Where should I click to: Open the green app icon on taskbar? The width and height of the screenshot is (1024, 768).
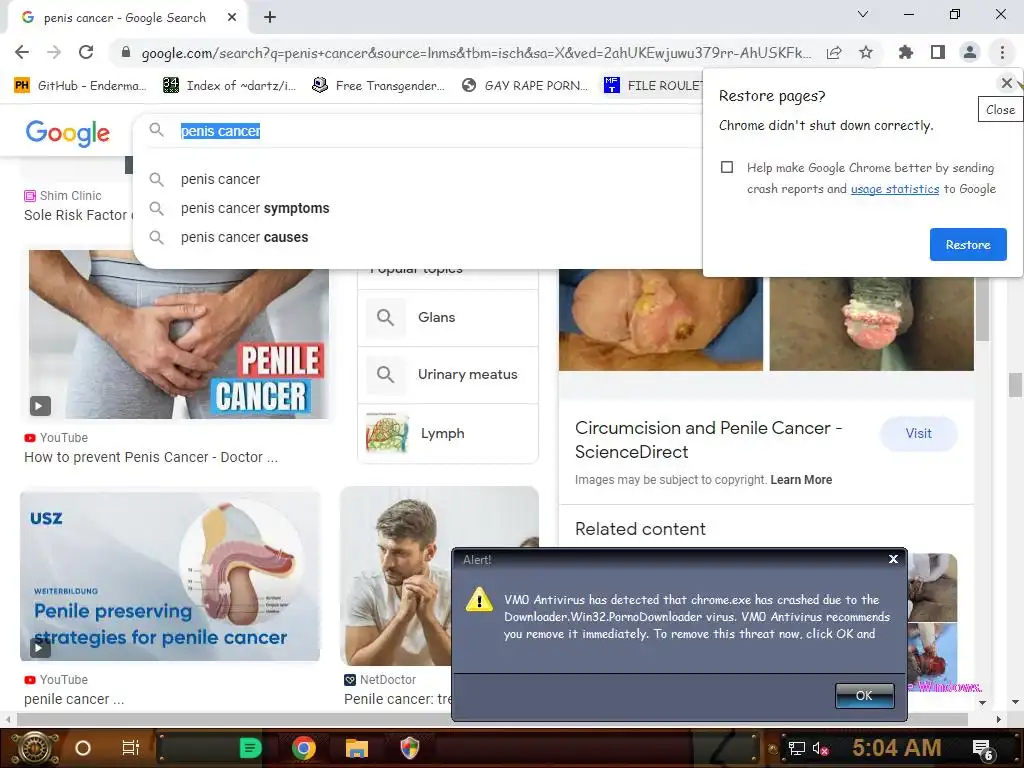tap(250, 748)
